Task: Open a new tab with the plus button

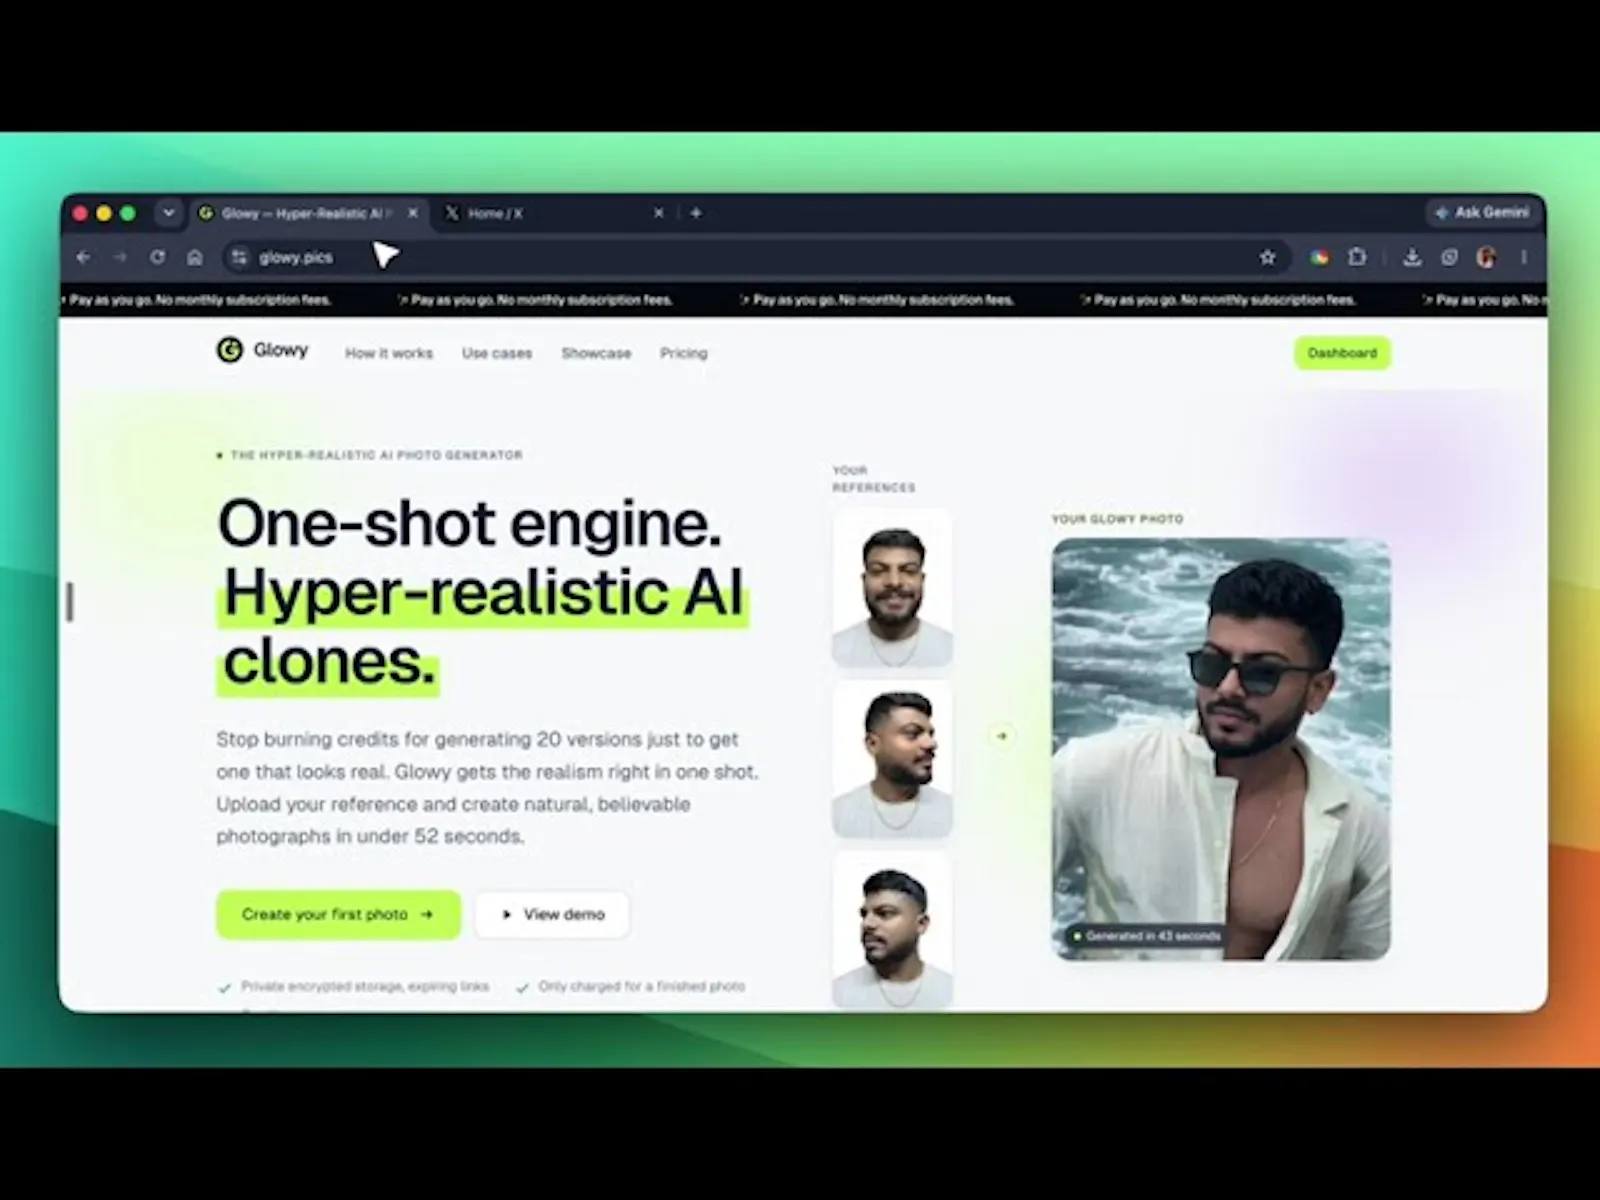Action: coord(696,213)
